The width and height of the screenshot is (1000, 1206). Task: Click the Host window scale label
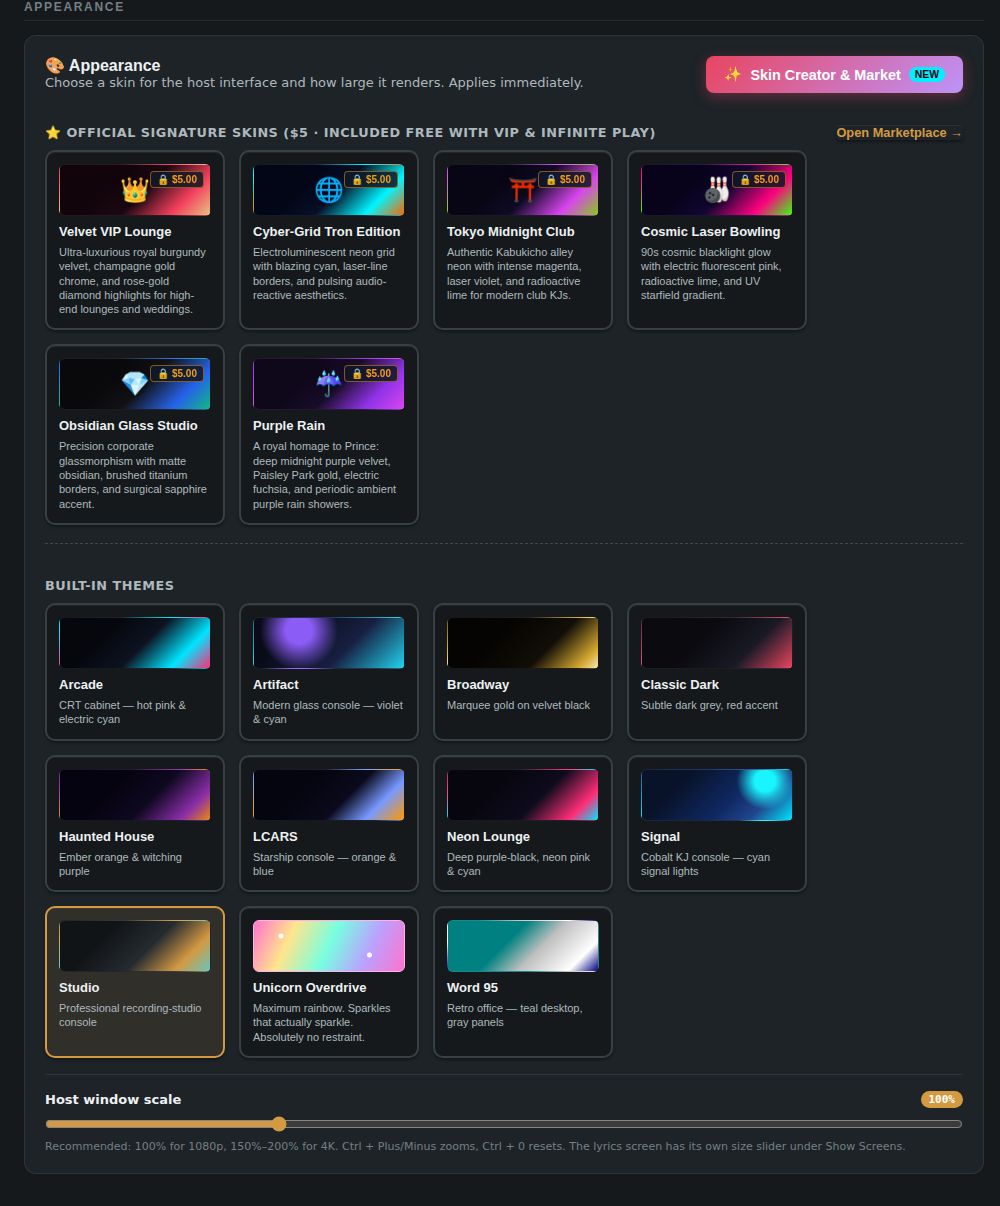coord(113,1100)
